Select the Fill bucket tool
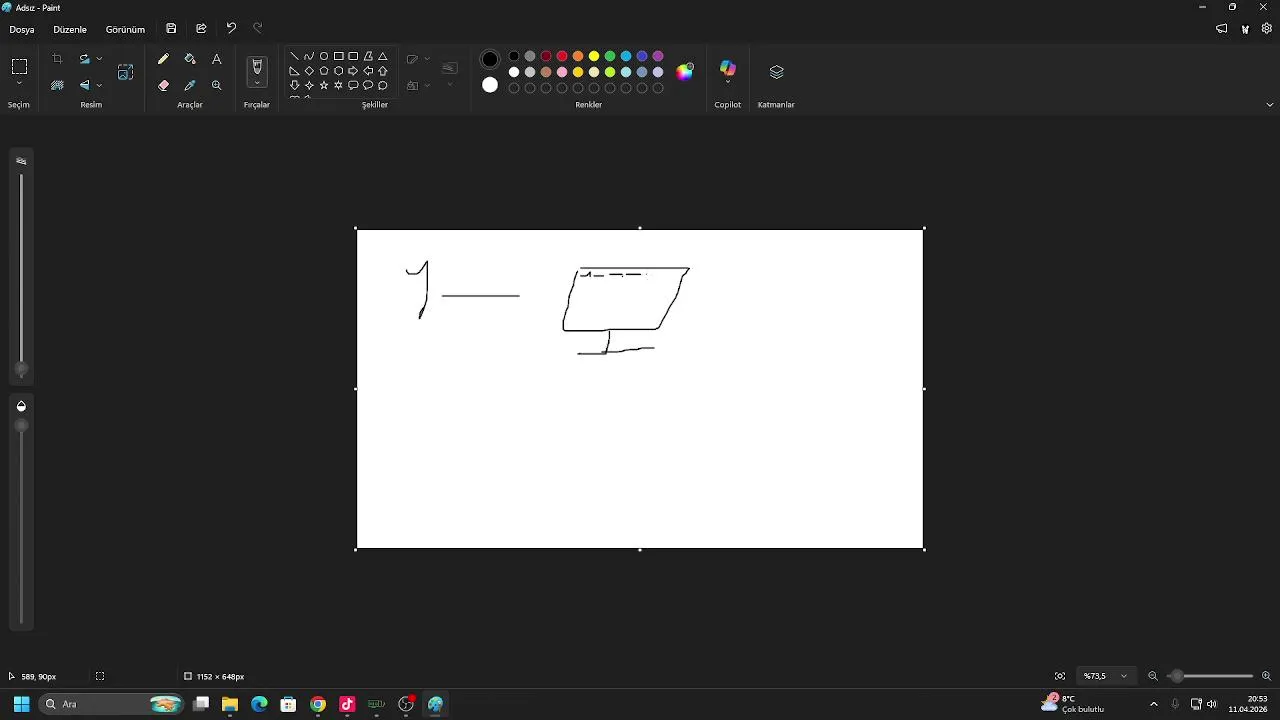Screen dimensions: 1280x720 [x=190, y=59]
